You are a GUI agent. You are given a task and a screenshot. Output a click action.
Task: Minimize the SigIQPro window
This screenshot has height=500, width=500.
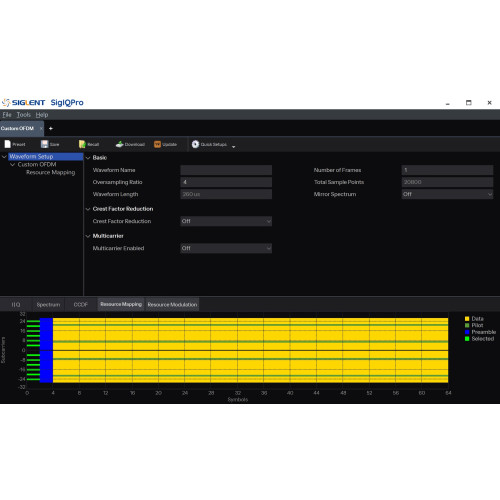448,103
